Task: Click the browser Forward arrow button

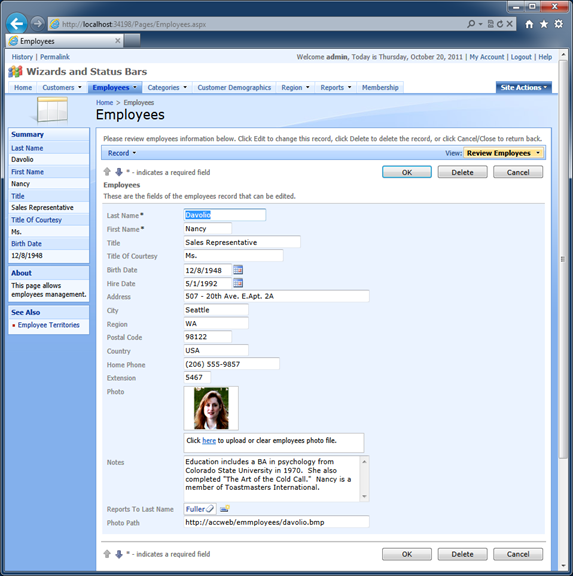Action: pyautogui.click(x=37, y=24)
